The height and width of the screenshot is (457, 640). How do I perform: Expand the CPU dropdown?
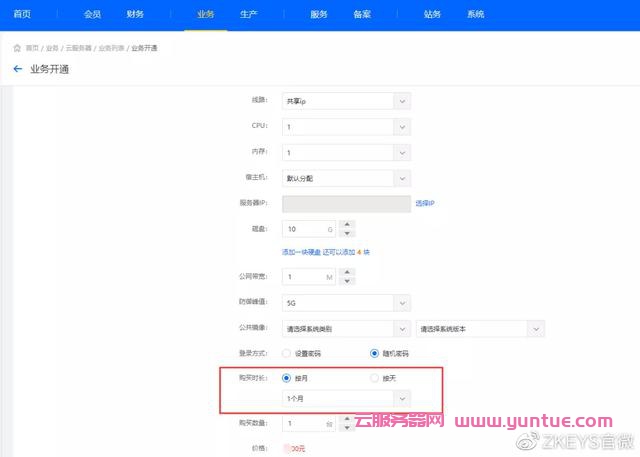click(346, 127)
